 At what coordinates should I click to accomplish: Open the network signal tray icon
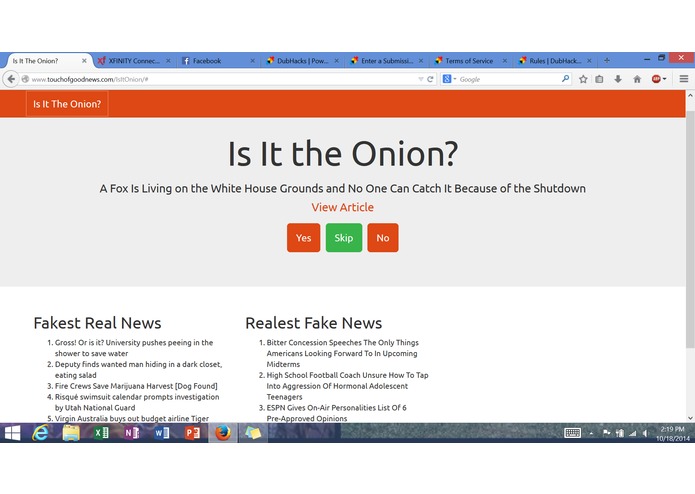click(x=633, y=433)
